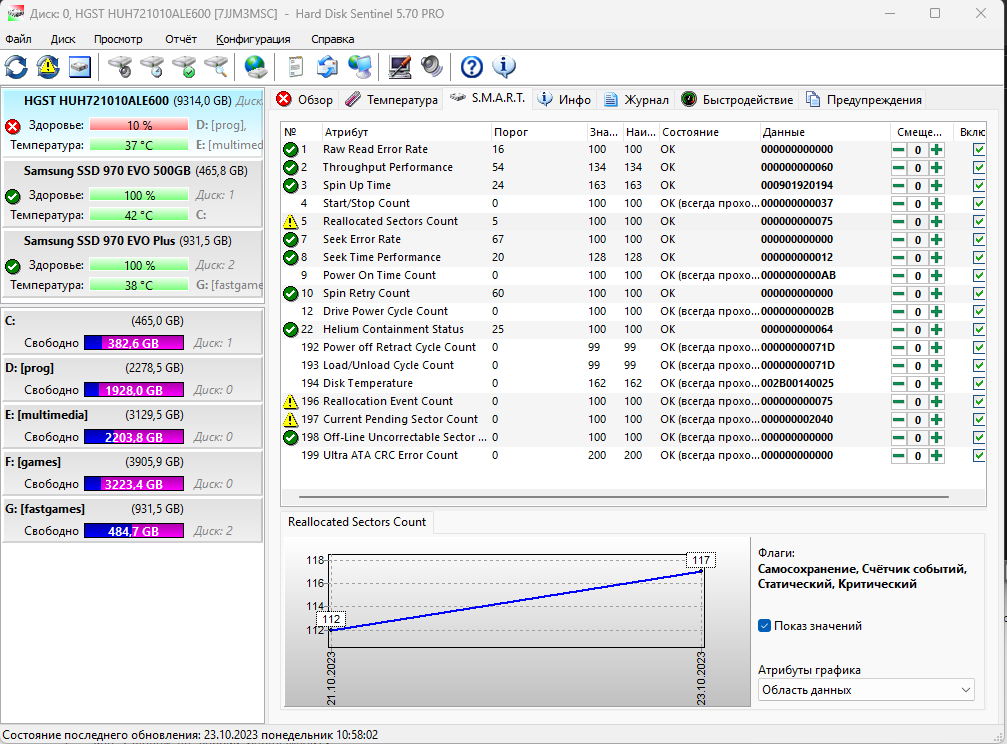Click the refresh disk status toolbar icon
Image resolution: width=1007 pixels, height=744 pixels.
[16, 67]
